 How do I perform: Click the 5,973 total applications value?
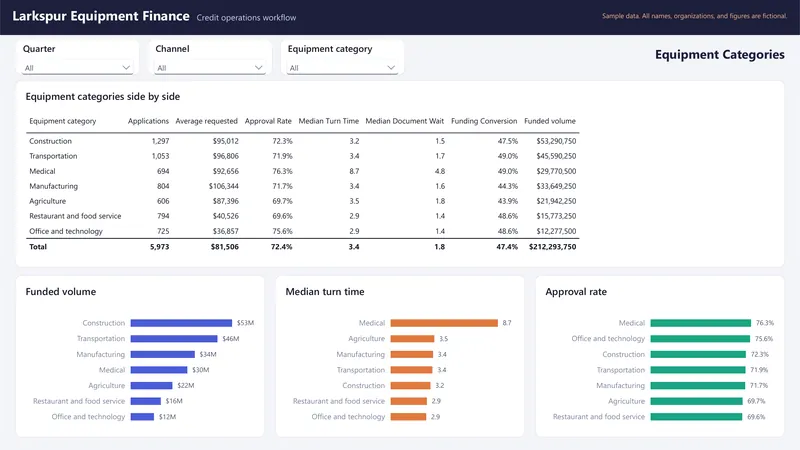160,246
